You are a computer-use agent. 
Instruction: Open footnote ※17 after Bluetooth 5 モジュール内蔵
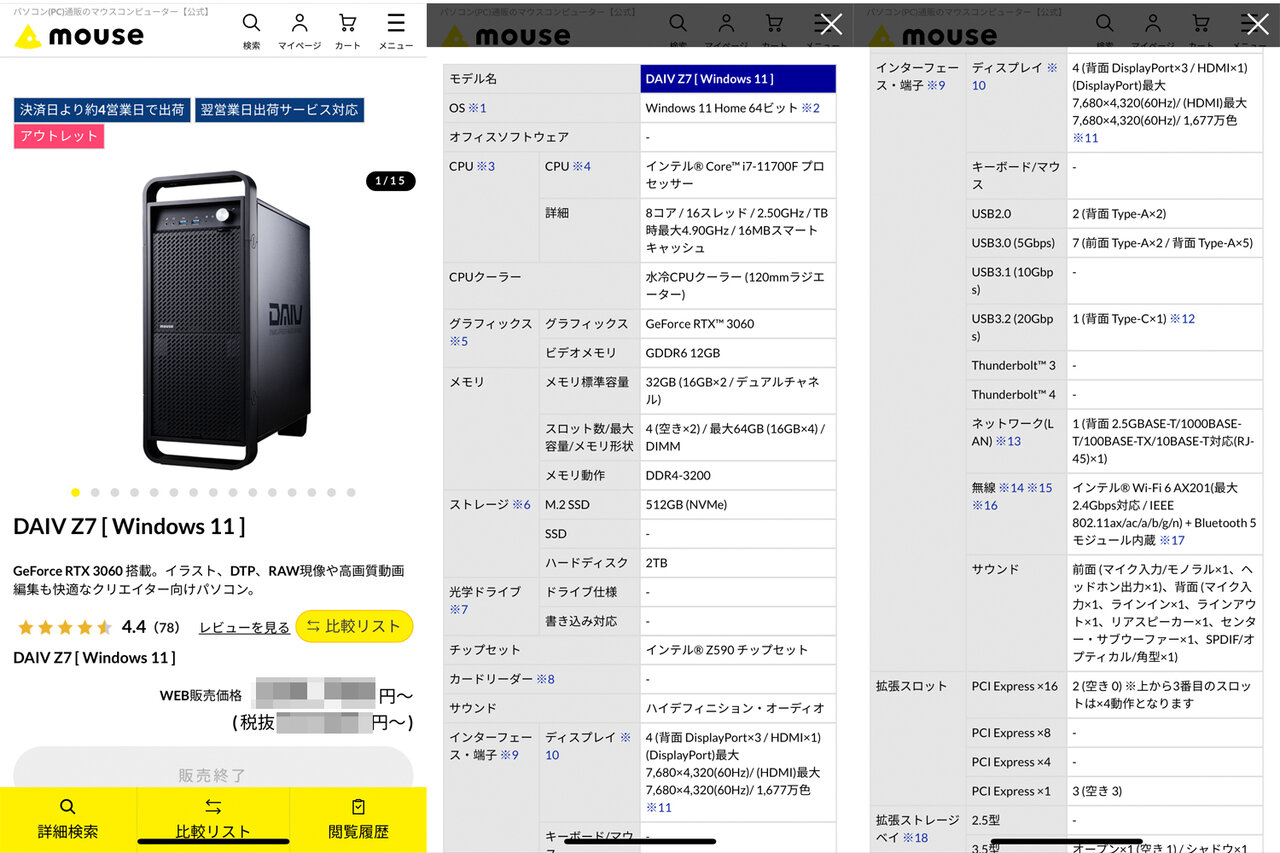pos(1172,540)
